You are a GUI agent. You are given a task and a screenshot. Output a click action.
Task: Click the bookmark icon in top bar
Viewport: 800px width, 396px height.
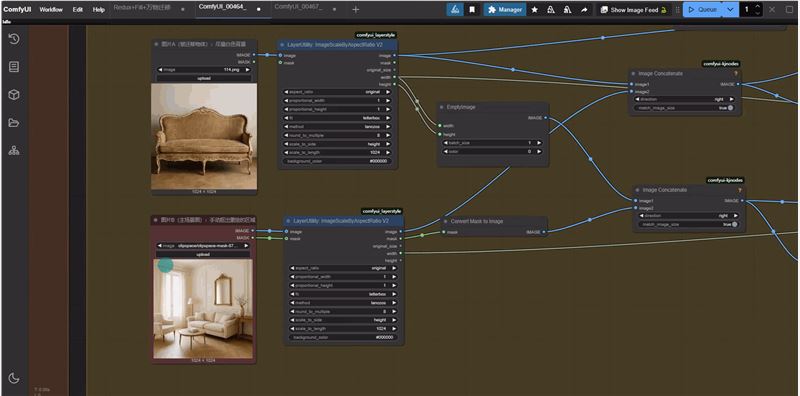tap(472, 9)
